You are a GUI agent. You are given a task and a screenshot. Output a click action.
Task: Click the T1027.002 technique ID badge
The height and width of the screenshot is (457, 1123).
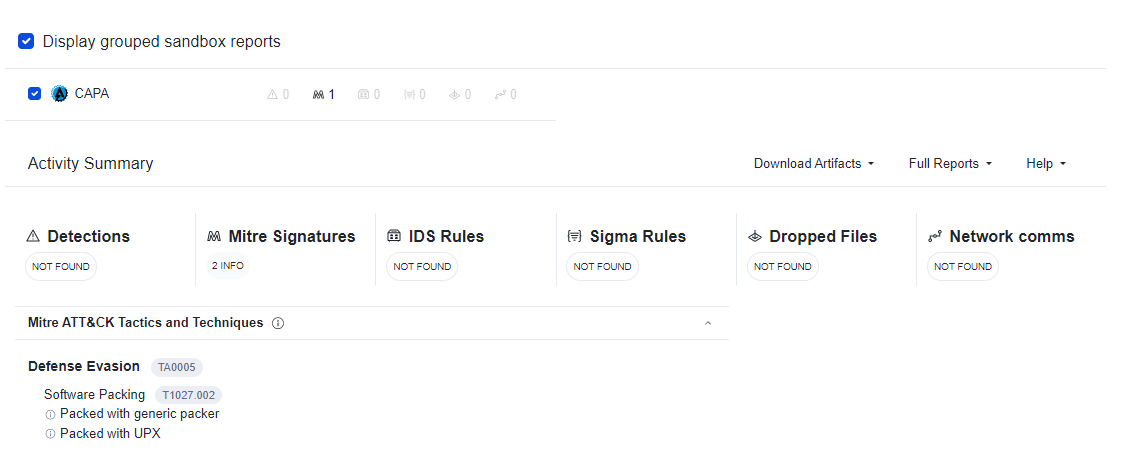tap(190, 395)
